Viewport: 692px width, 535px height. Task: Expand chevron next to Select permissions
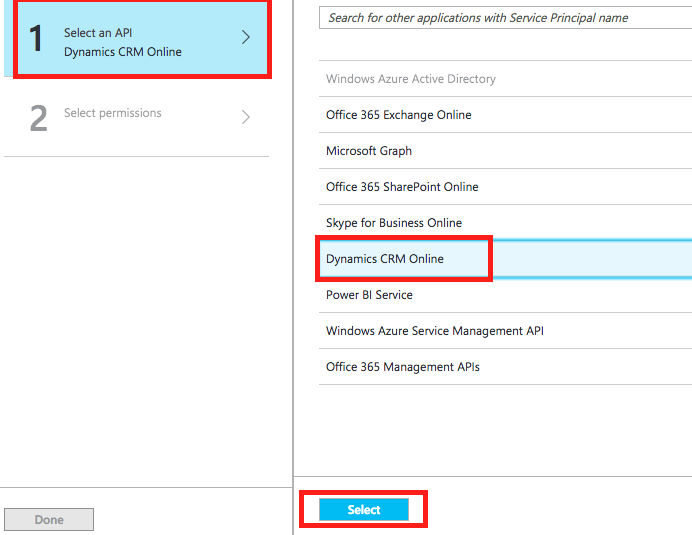(246, 117)
